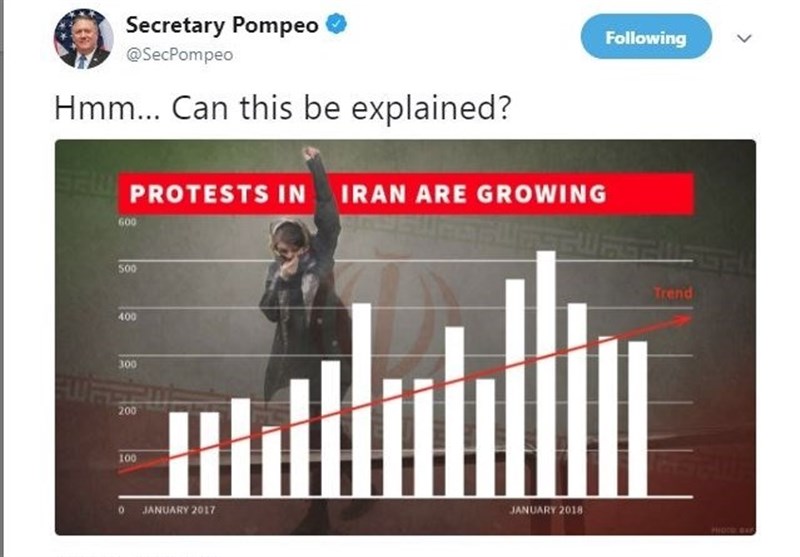
Task: Open the Secretary Pompeo display name link
Action: [226, 25]
